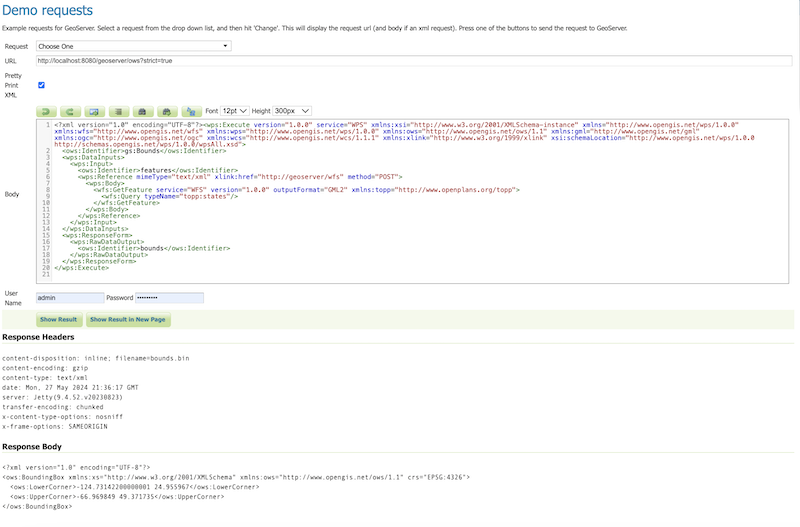This screenshot has height=527, width=800.
Task: Click the User Name field containing admin
Action: [x=69, y=298]
